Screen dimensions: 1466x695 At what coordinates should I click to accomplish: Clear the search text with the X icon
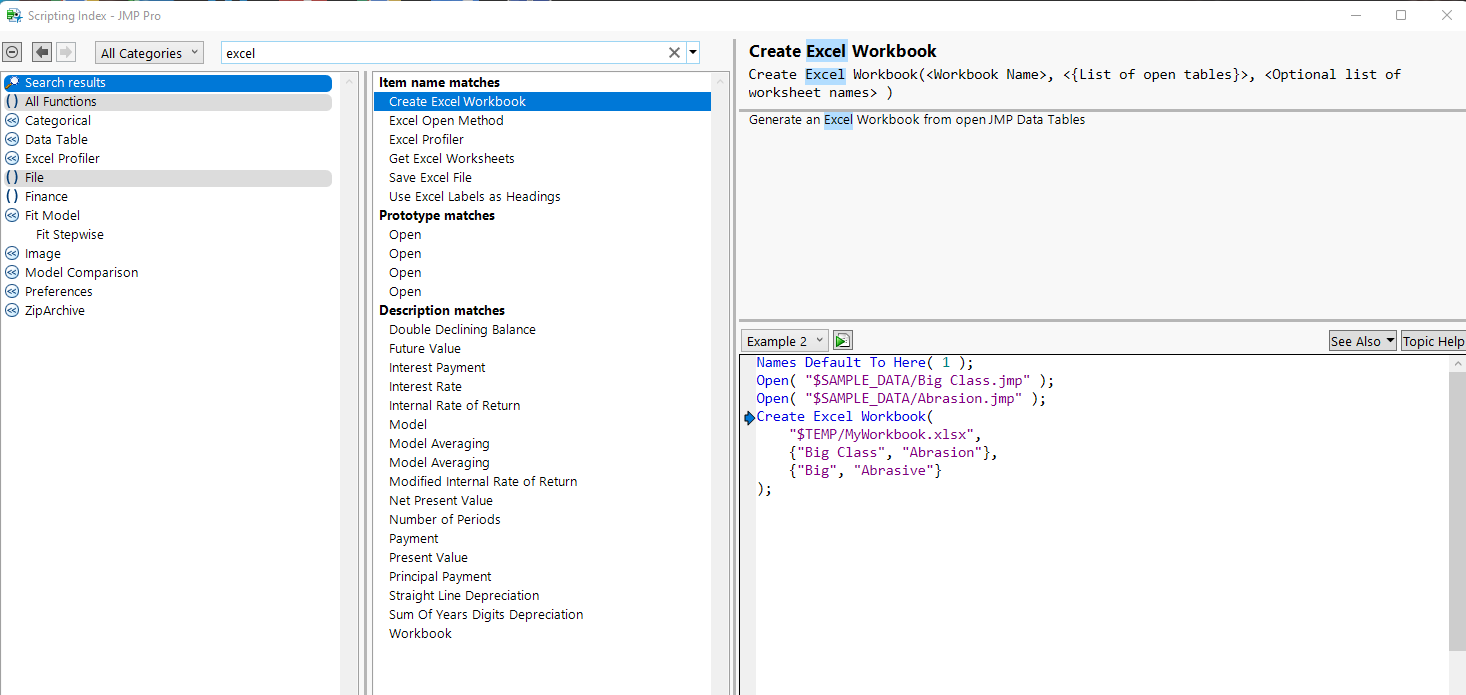pyautogui.click(x=674, y=53)
